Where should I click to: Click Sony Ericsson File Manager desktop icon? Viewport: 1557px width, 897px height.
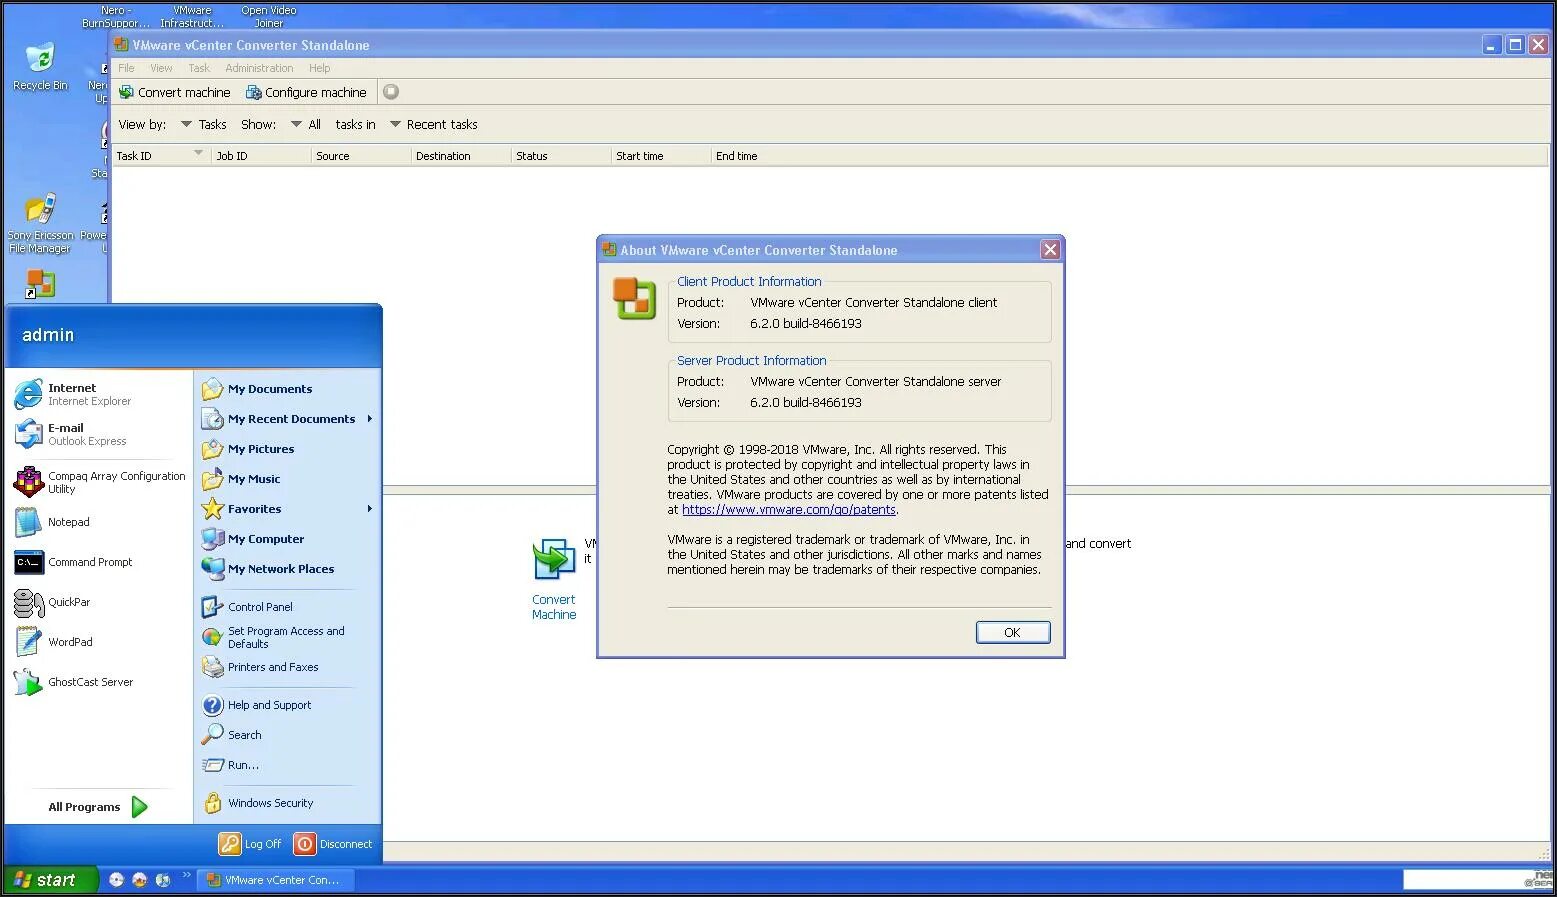click(x=40, y=222)
